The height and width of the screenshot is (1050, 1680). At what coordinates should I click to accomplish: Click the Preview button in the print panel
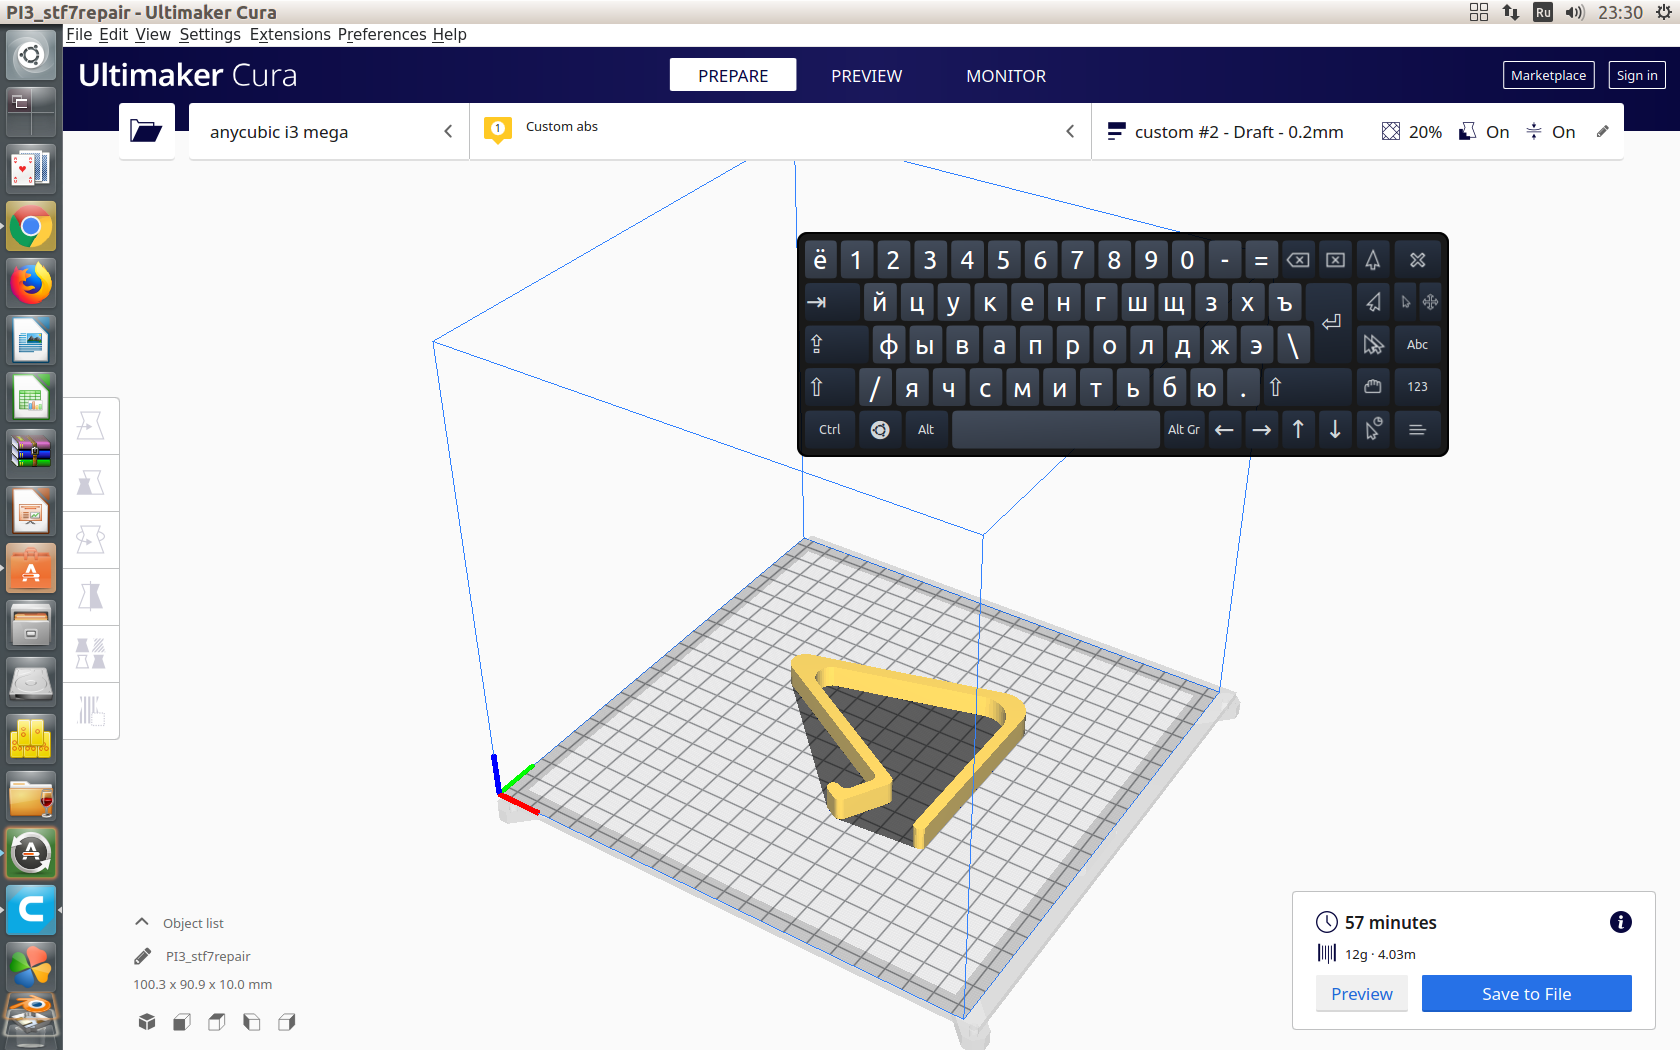pyautogui.click(x=1361, y=994)
